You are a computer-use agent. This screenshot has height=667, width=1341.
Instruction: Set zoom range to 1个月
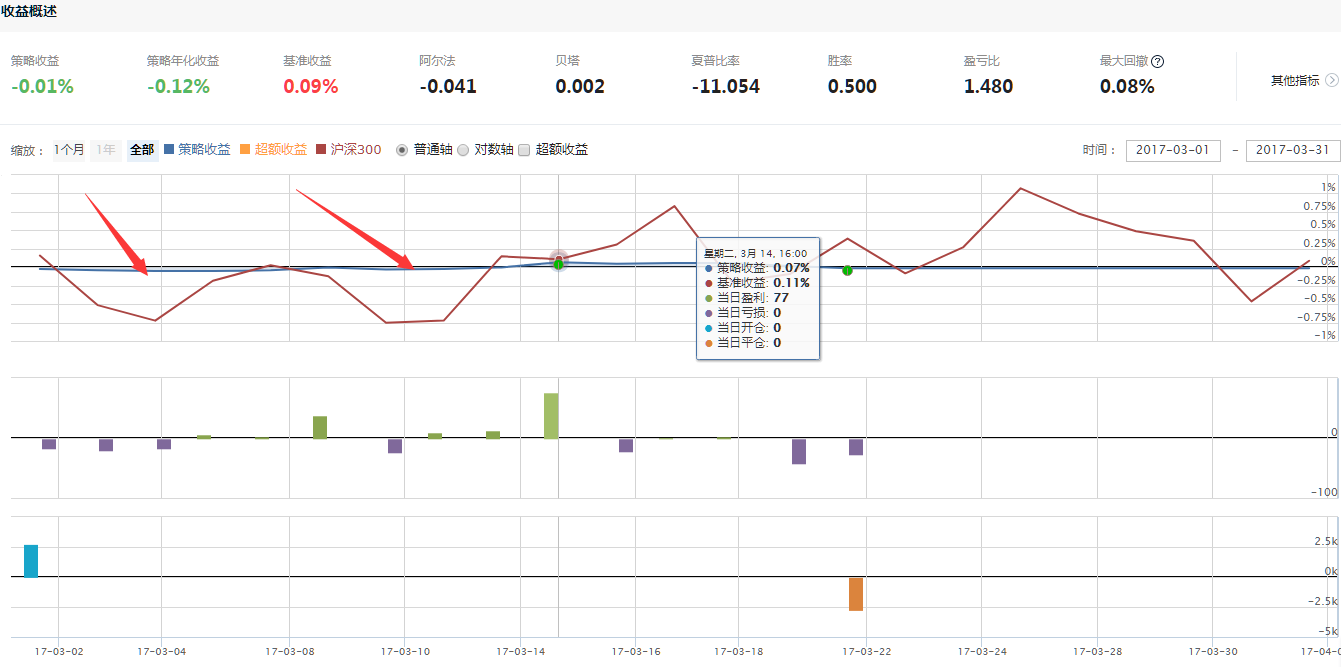69,150
